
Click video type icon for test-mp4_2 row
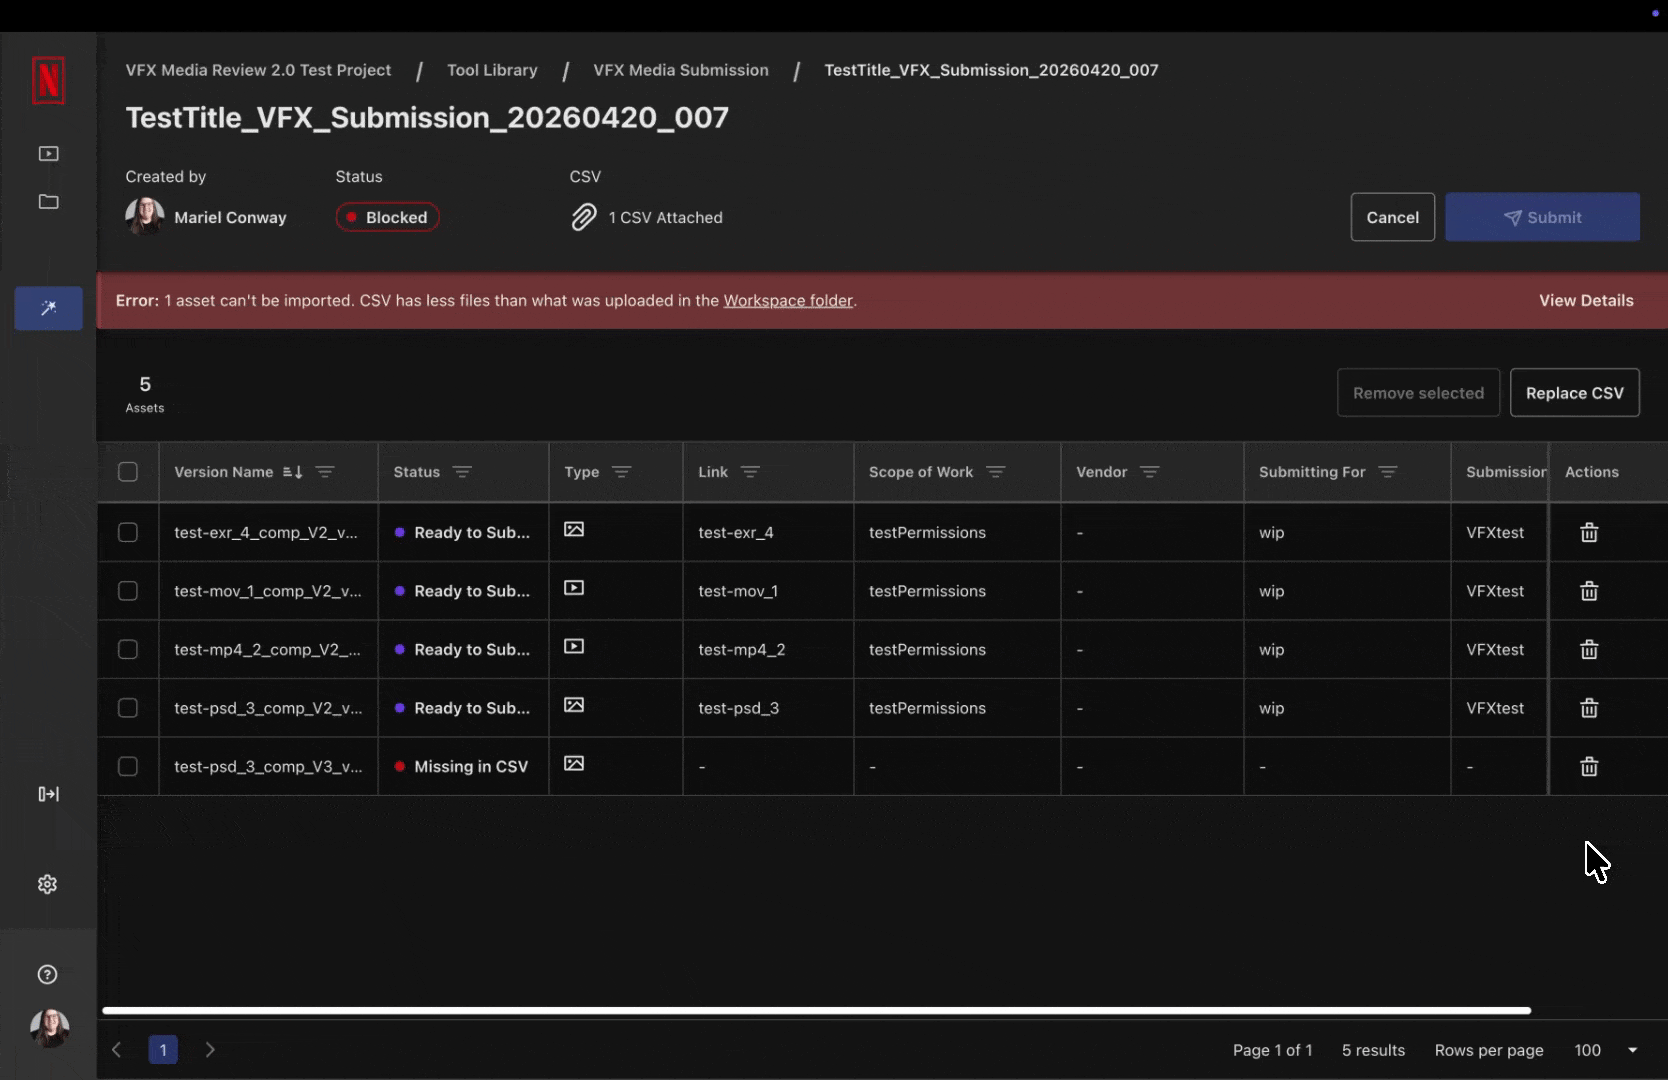[x=574, y=646]
